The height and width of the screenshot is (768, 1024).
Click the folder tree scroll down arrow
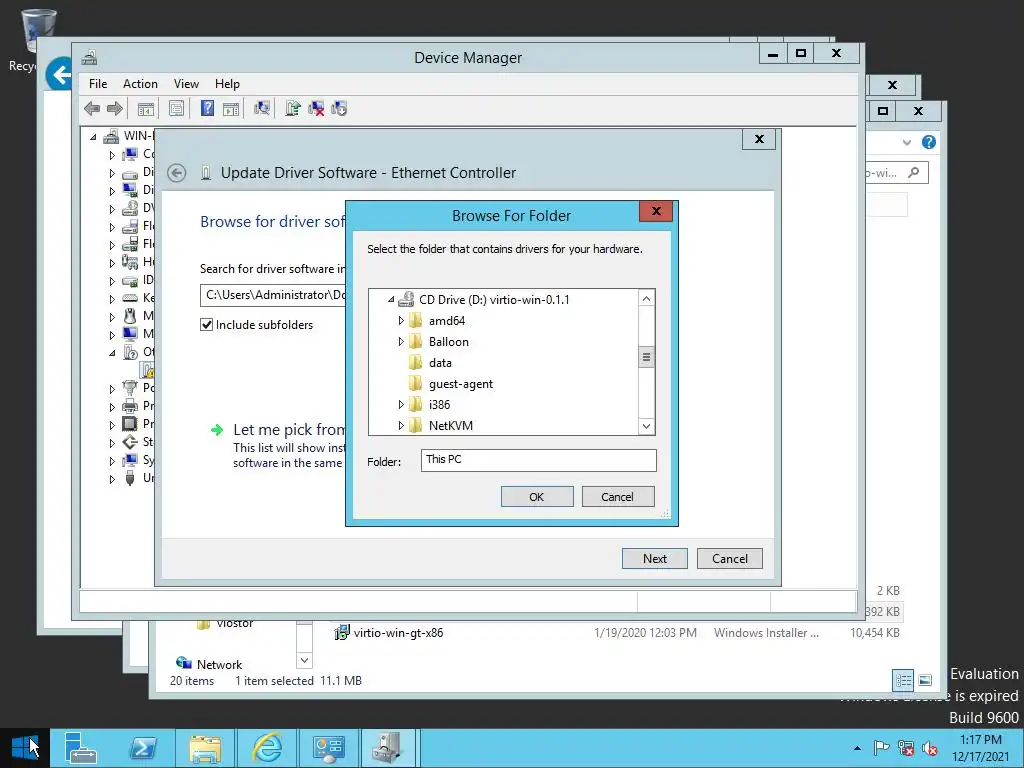[646, 426]
